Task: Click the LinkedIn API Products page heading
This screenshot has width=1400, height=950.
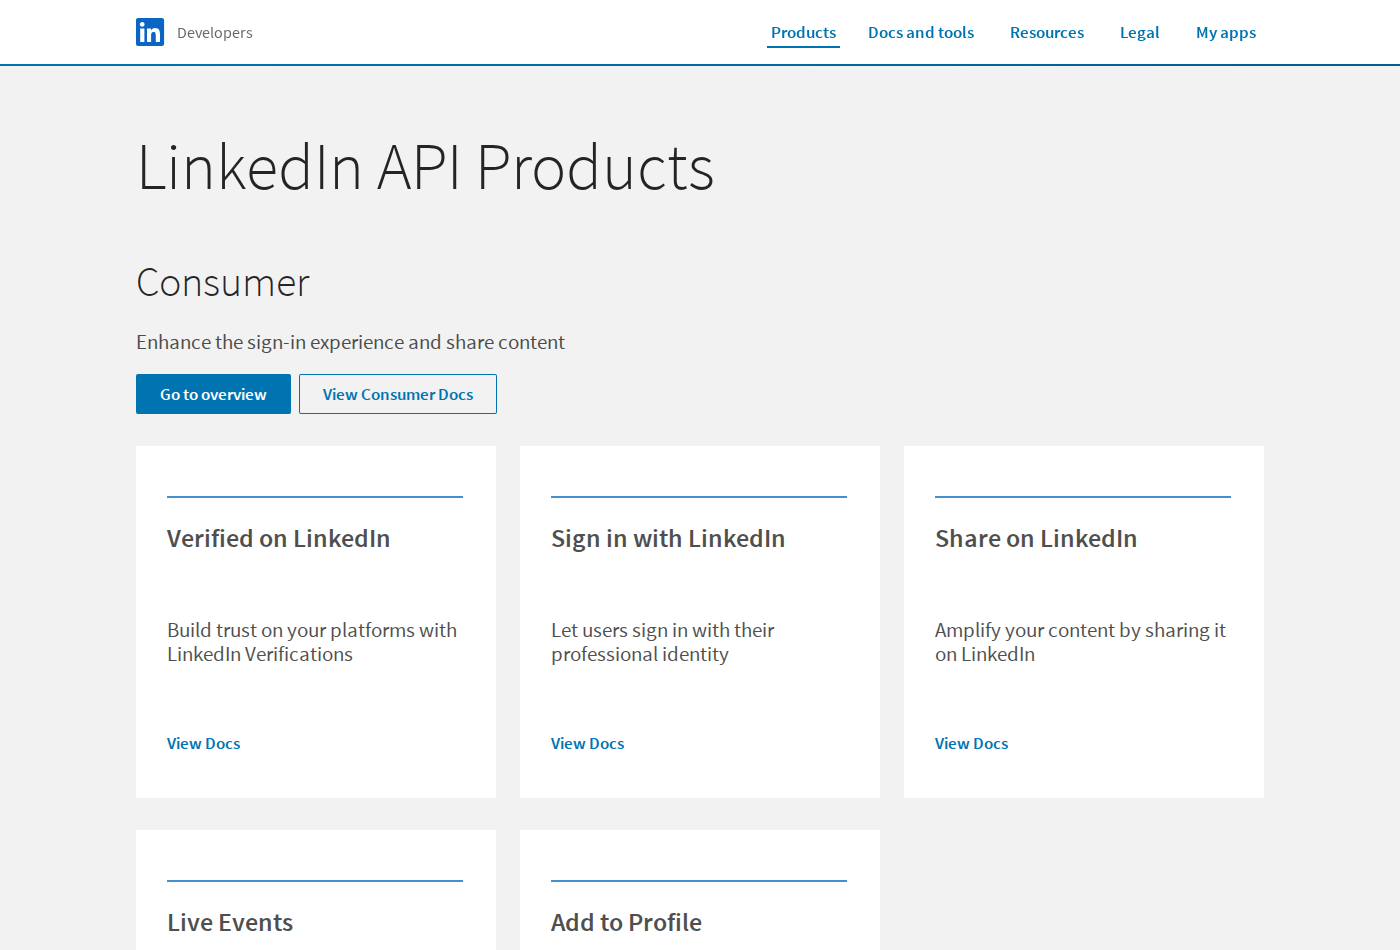Action: [x=426, y=167]
